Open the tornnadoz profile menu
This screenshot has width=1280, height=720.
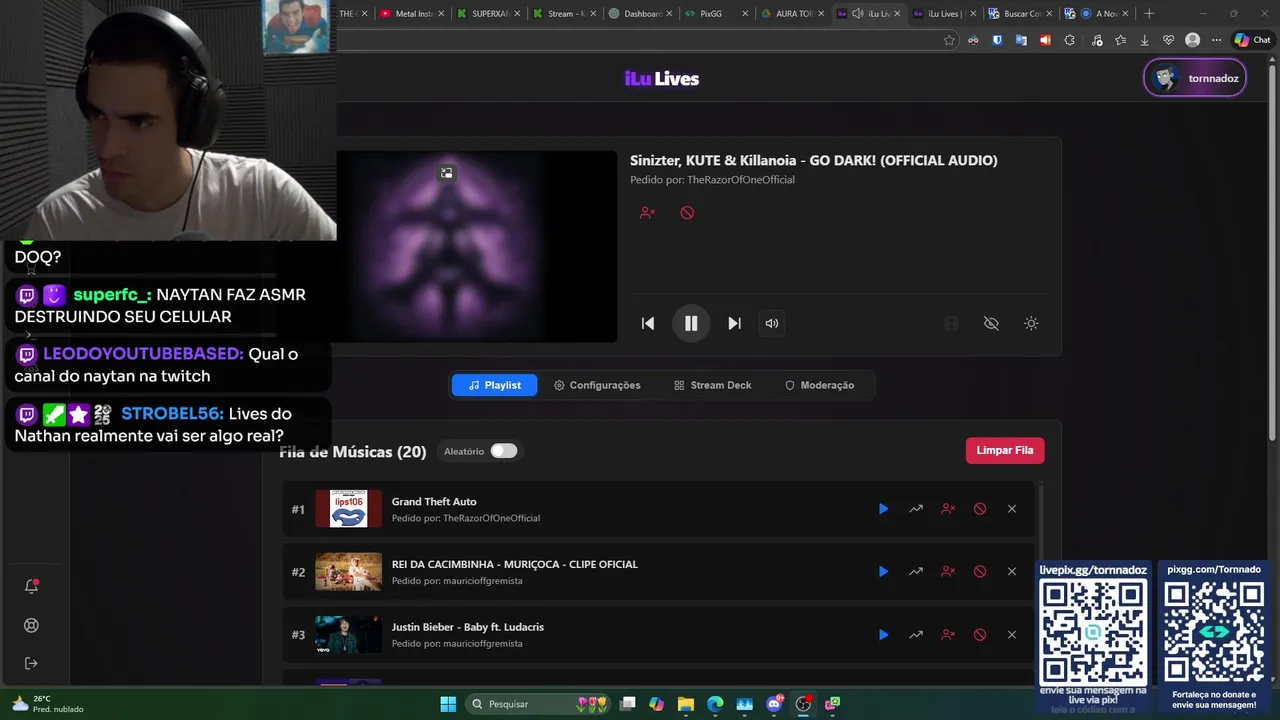[x=1195, y=78]
